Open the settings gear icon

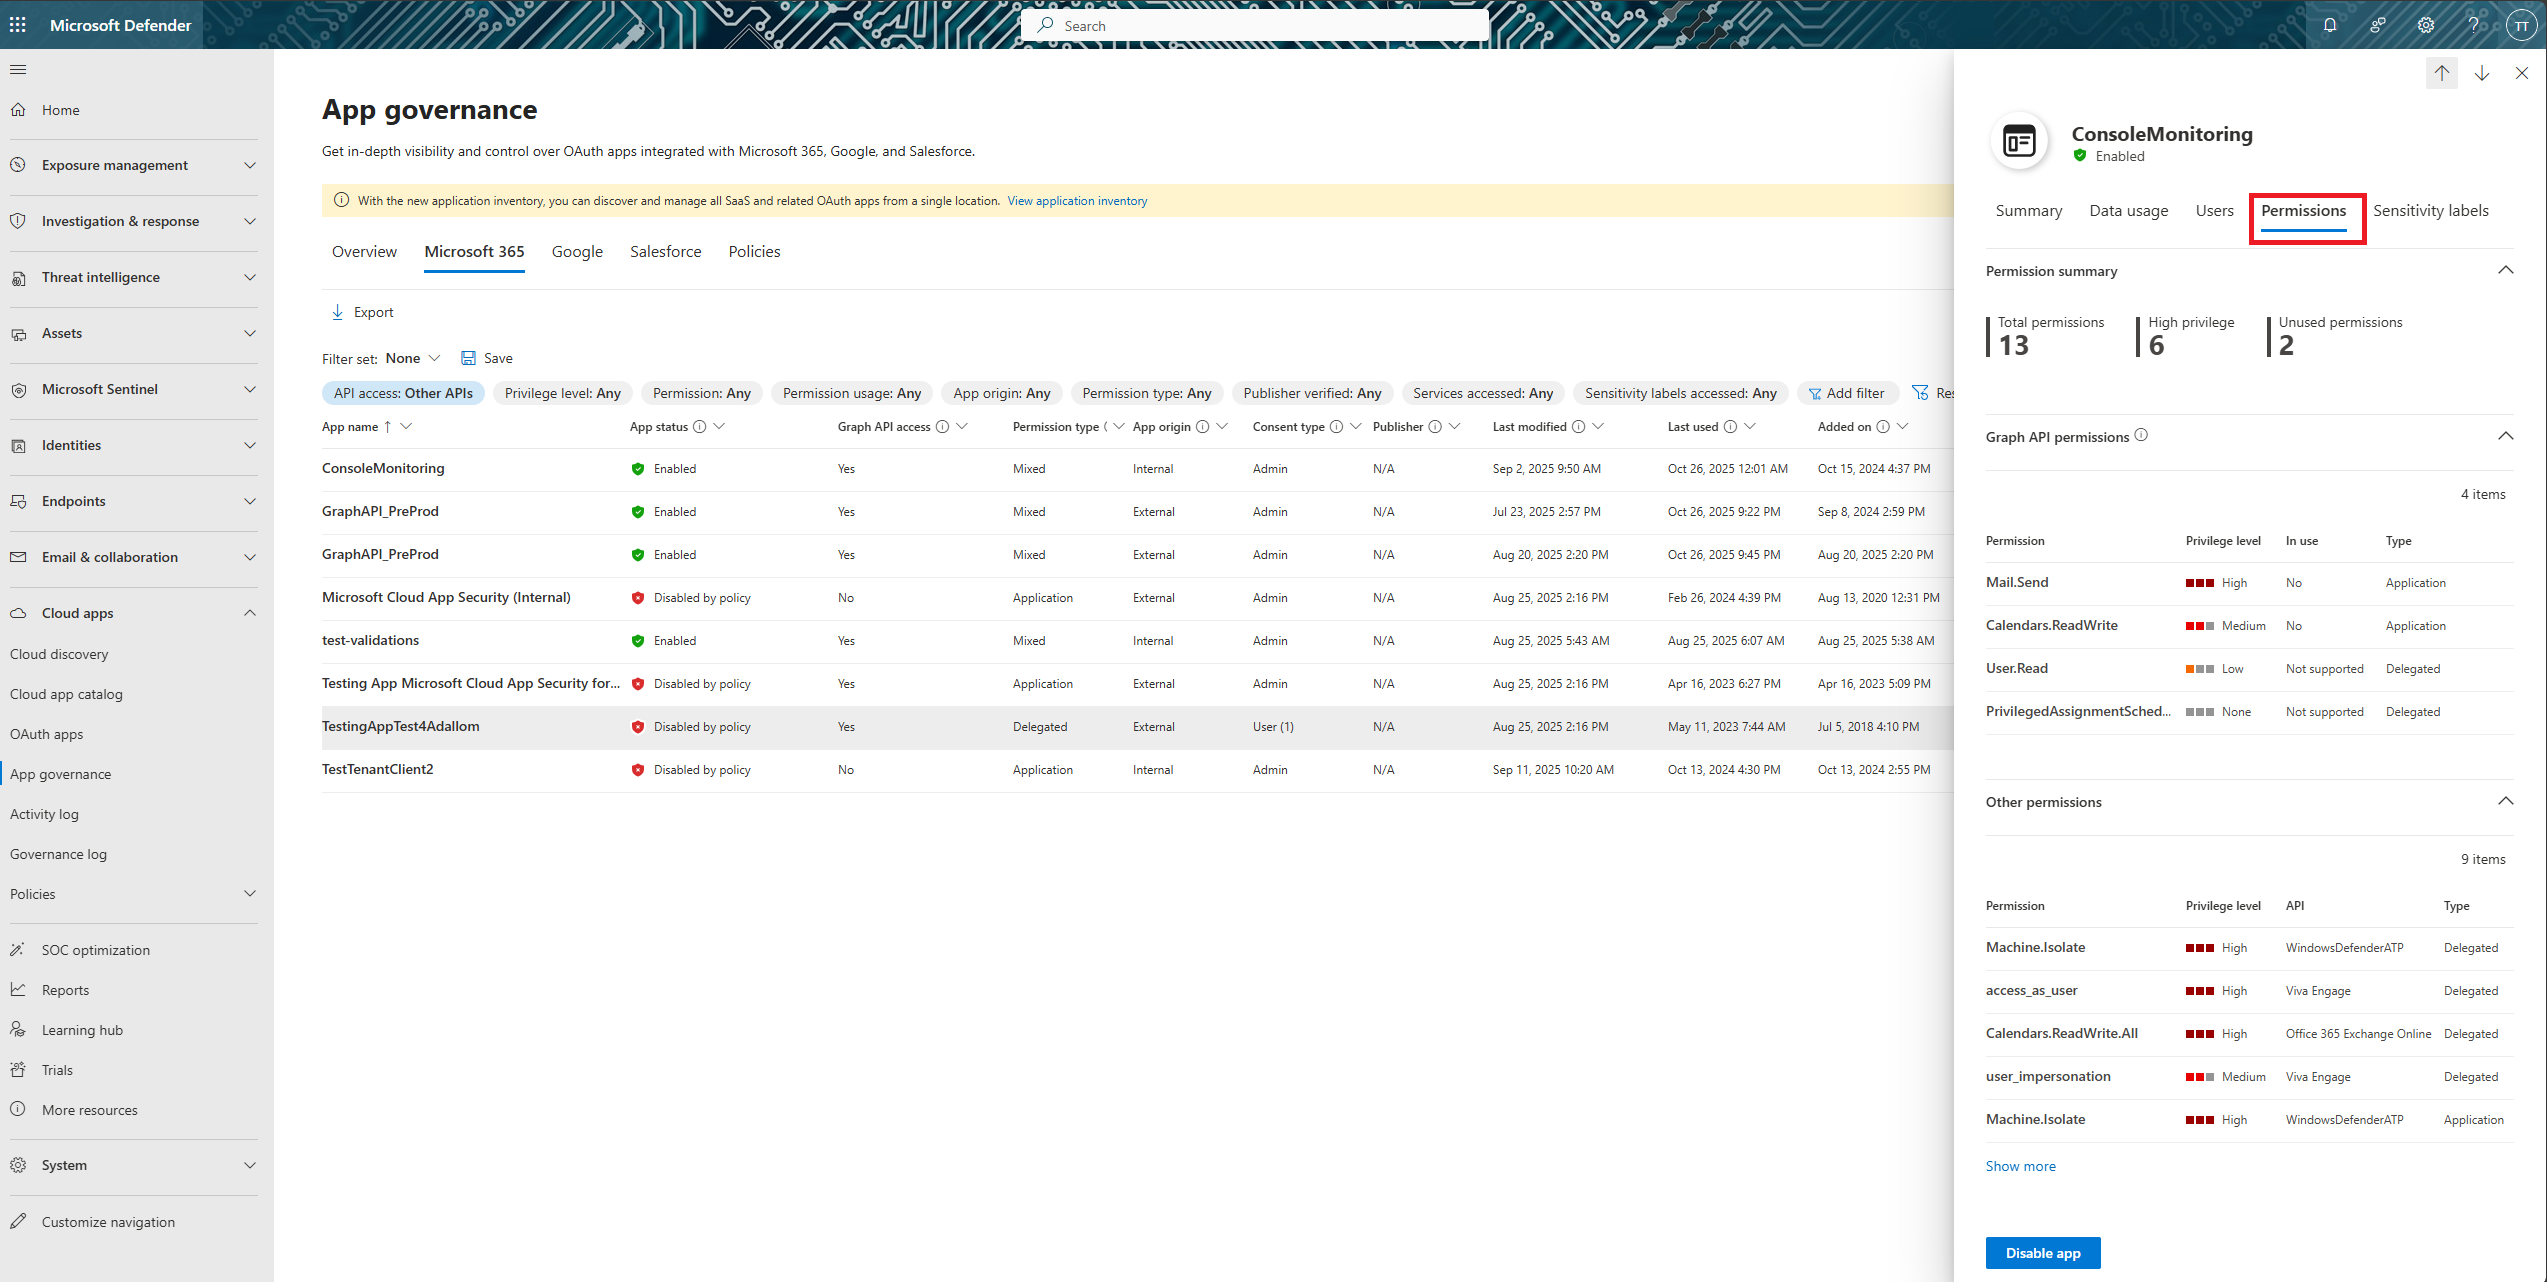[2426, 25]
